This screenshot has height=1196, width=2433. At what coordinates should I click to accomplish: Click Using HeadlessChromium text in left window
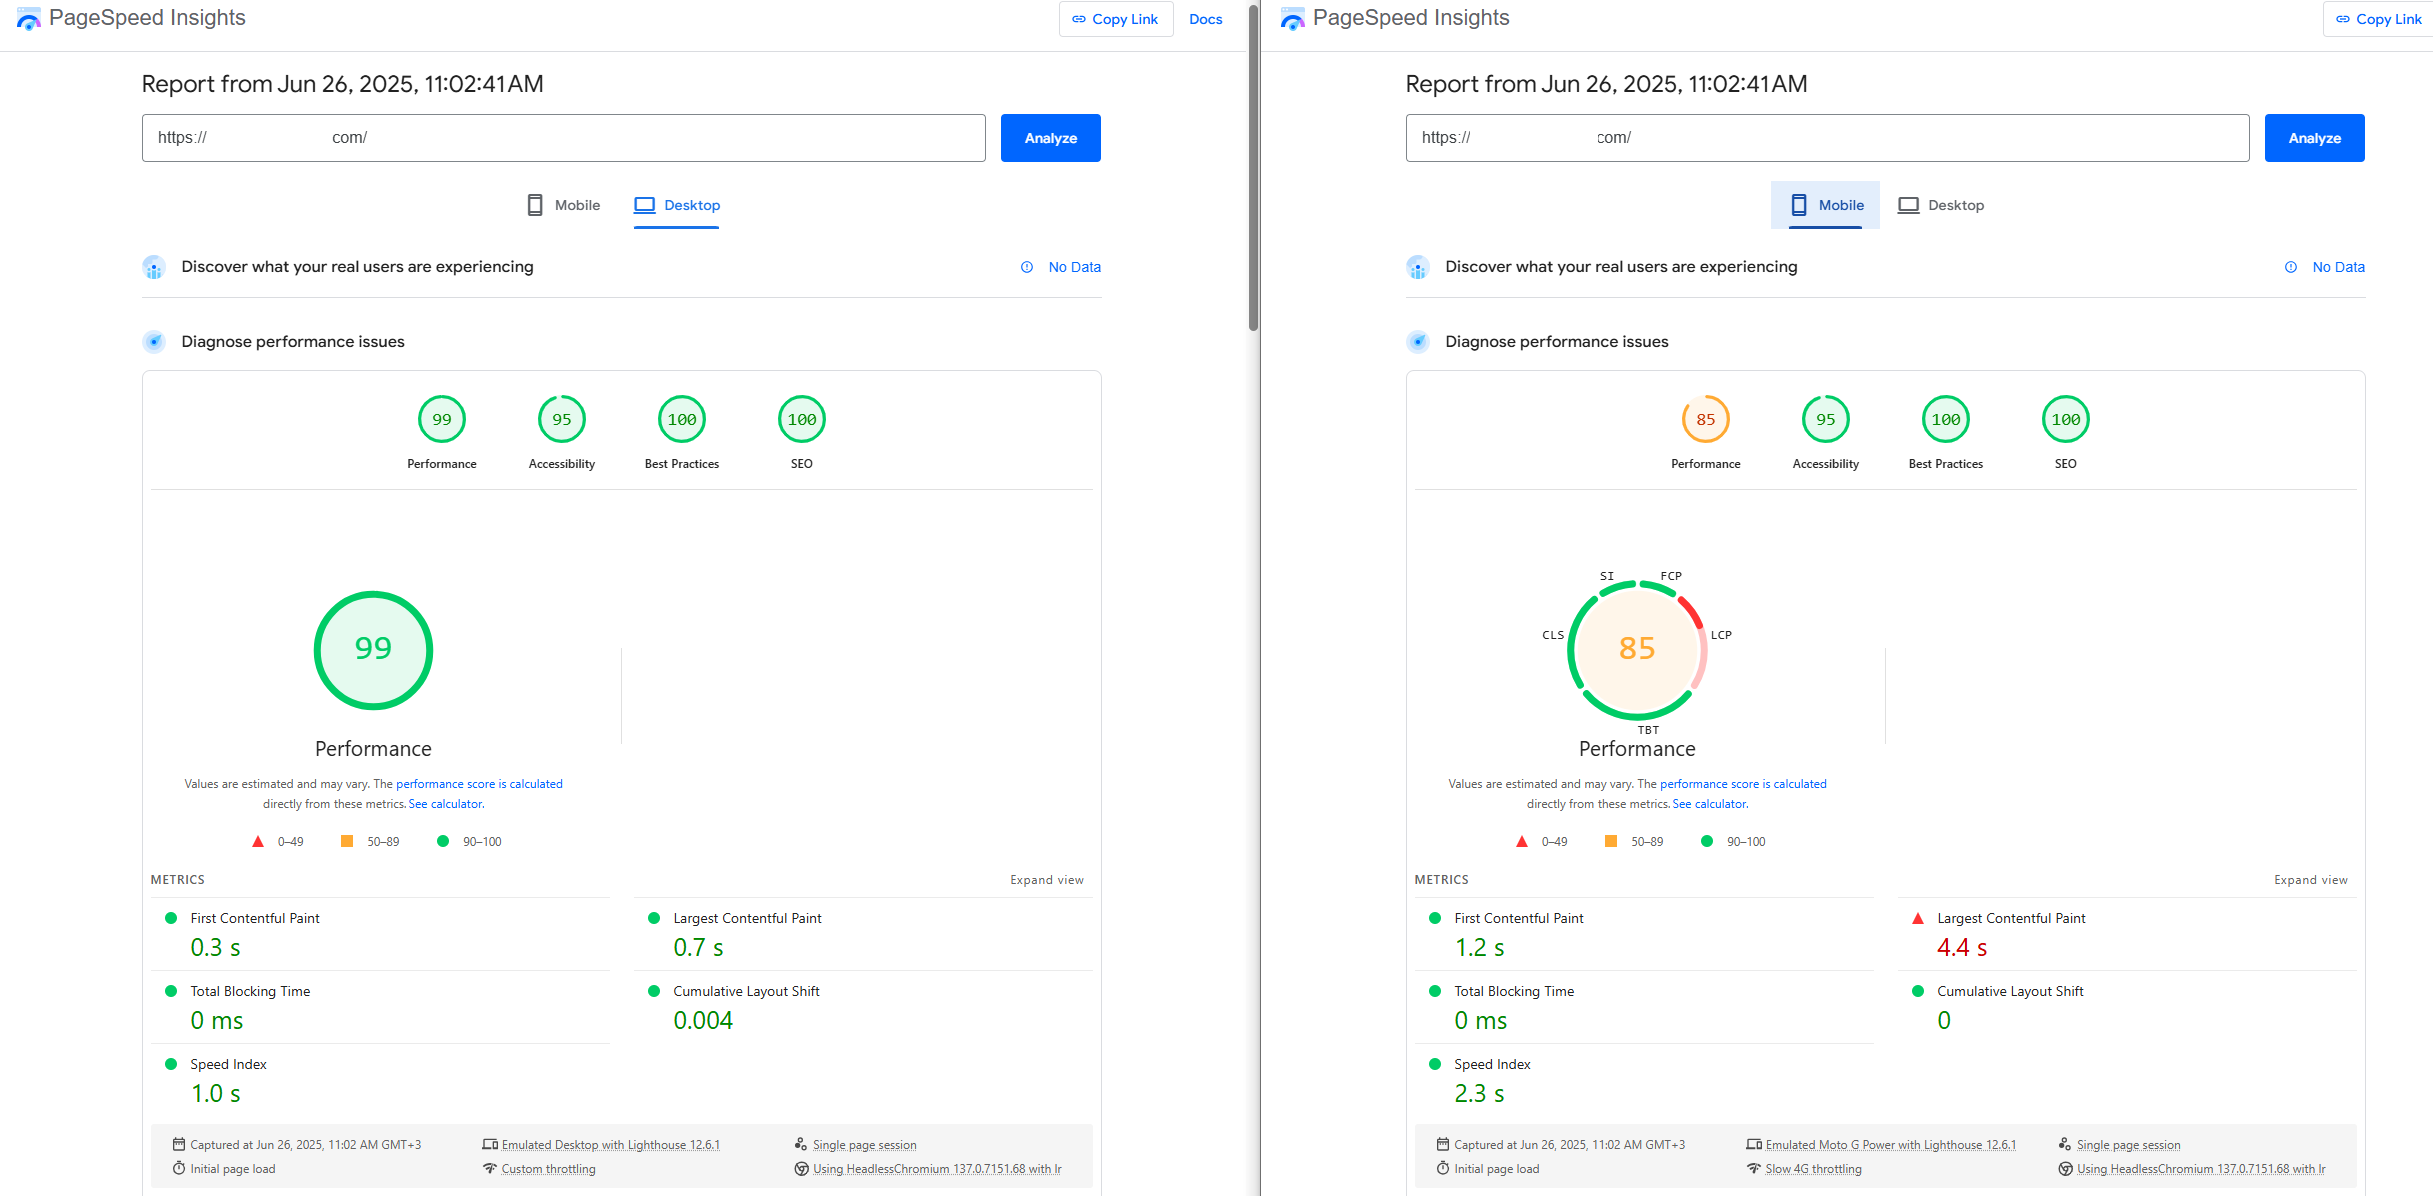937,1169
